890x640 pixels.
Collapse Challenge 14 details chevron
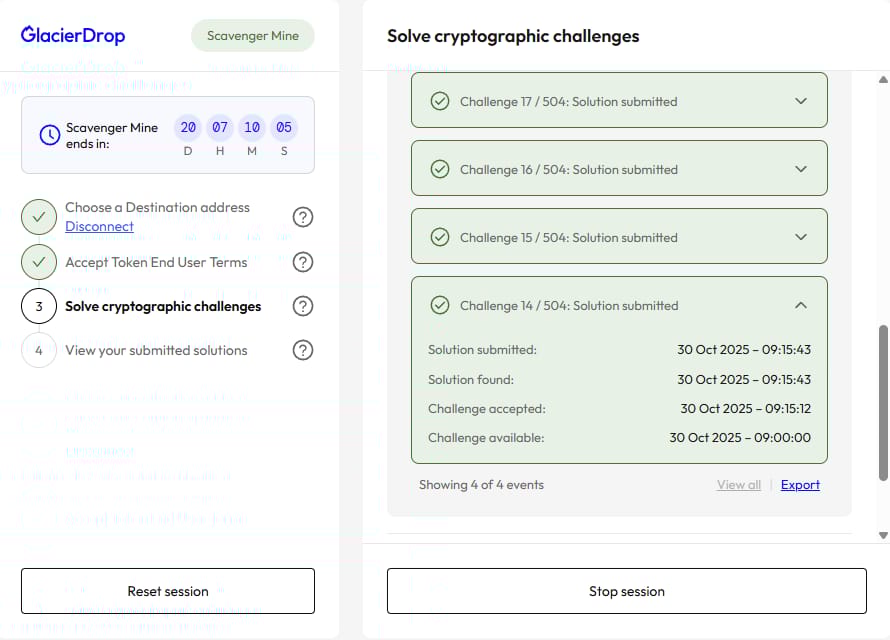(800, 305)
